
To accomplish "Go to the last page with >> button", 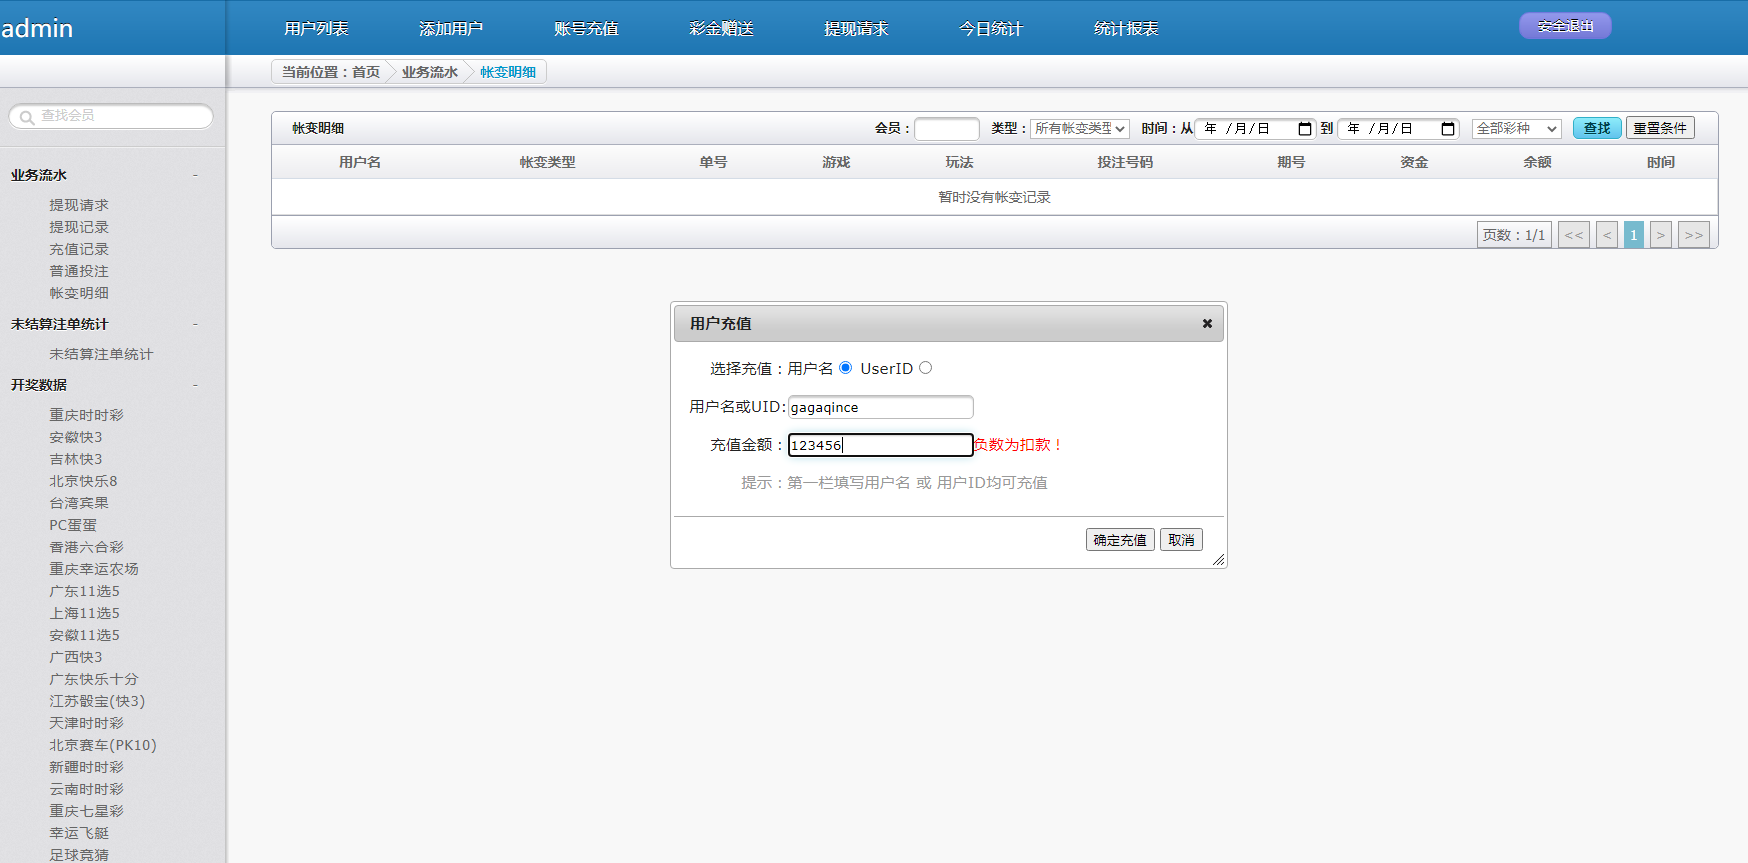I will [x=1693, y=235].
